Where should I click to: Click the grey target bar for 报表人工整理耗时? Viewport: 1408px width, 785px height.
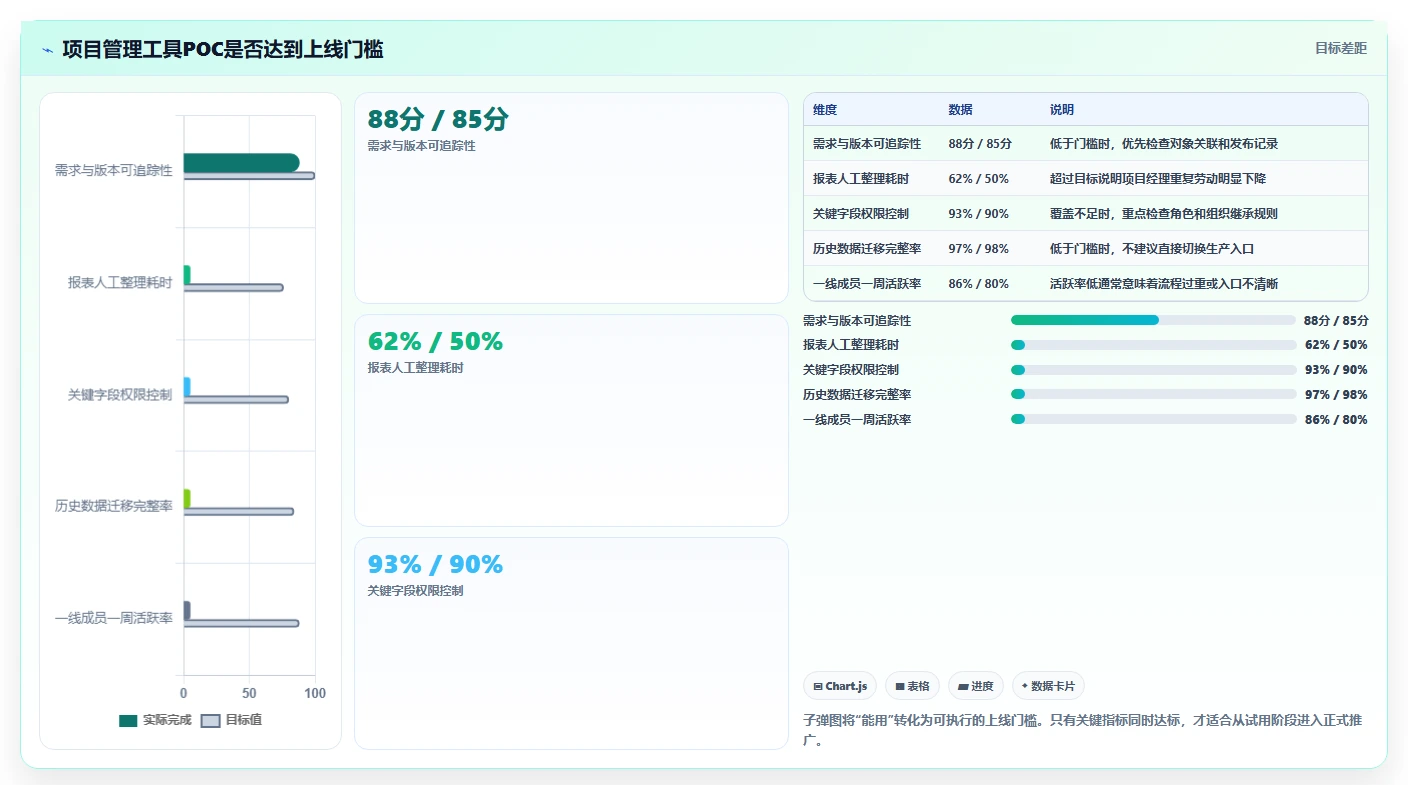click(233, 288)
